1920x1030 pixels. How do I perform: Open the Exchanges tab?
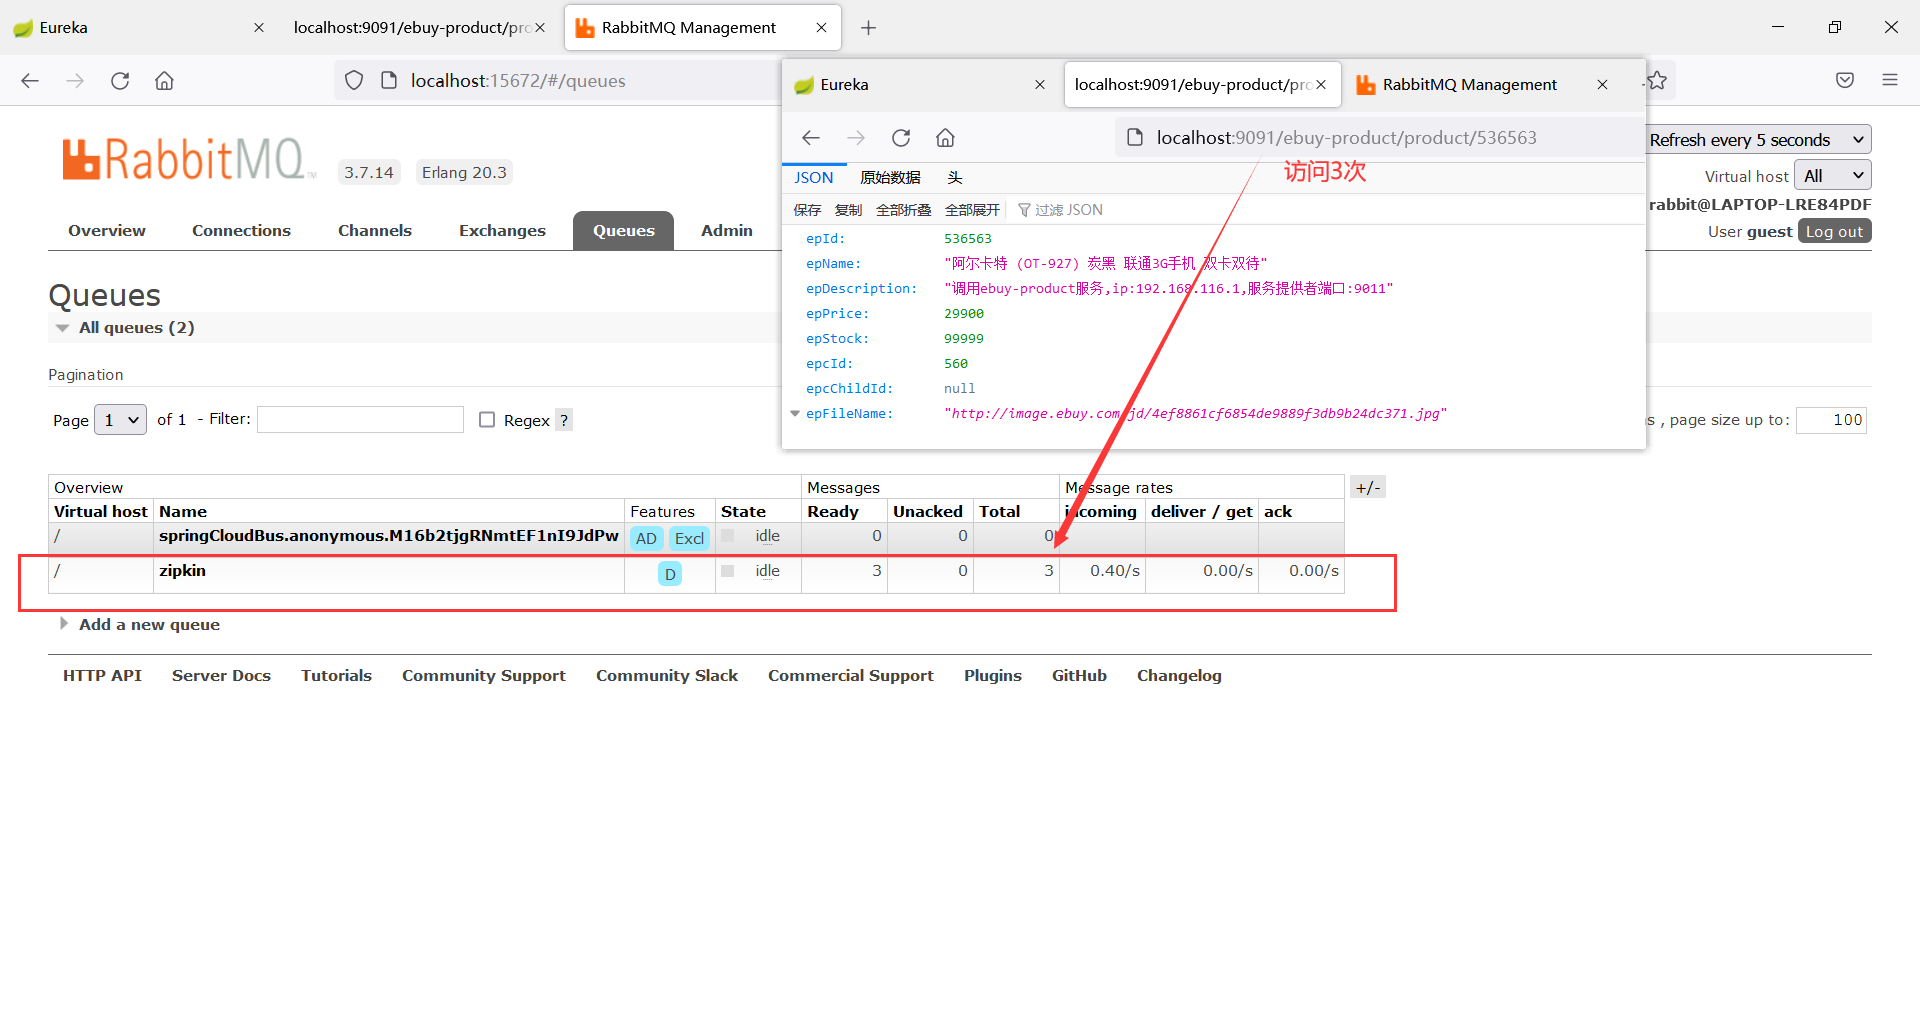click(x=502, y=231)
